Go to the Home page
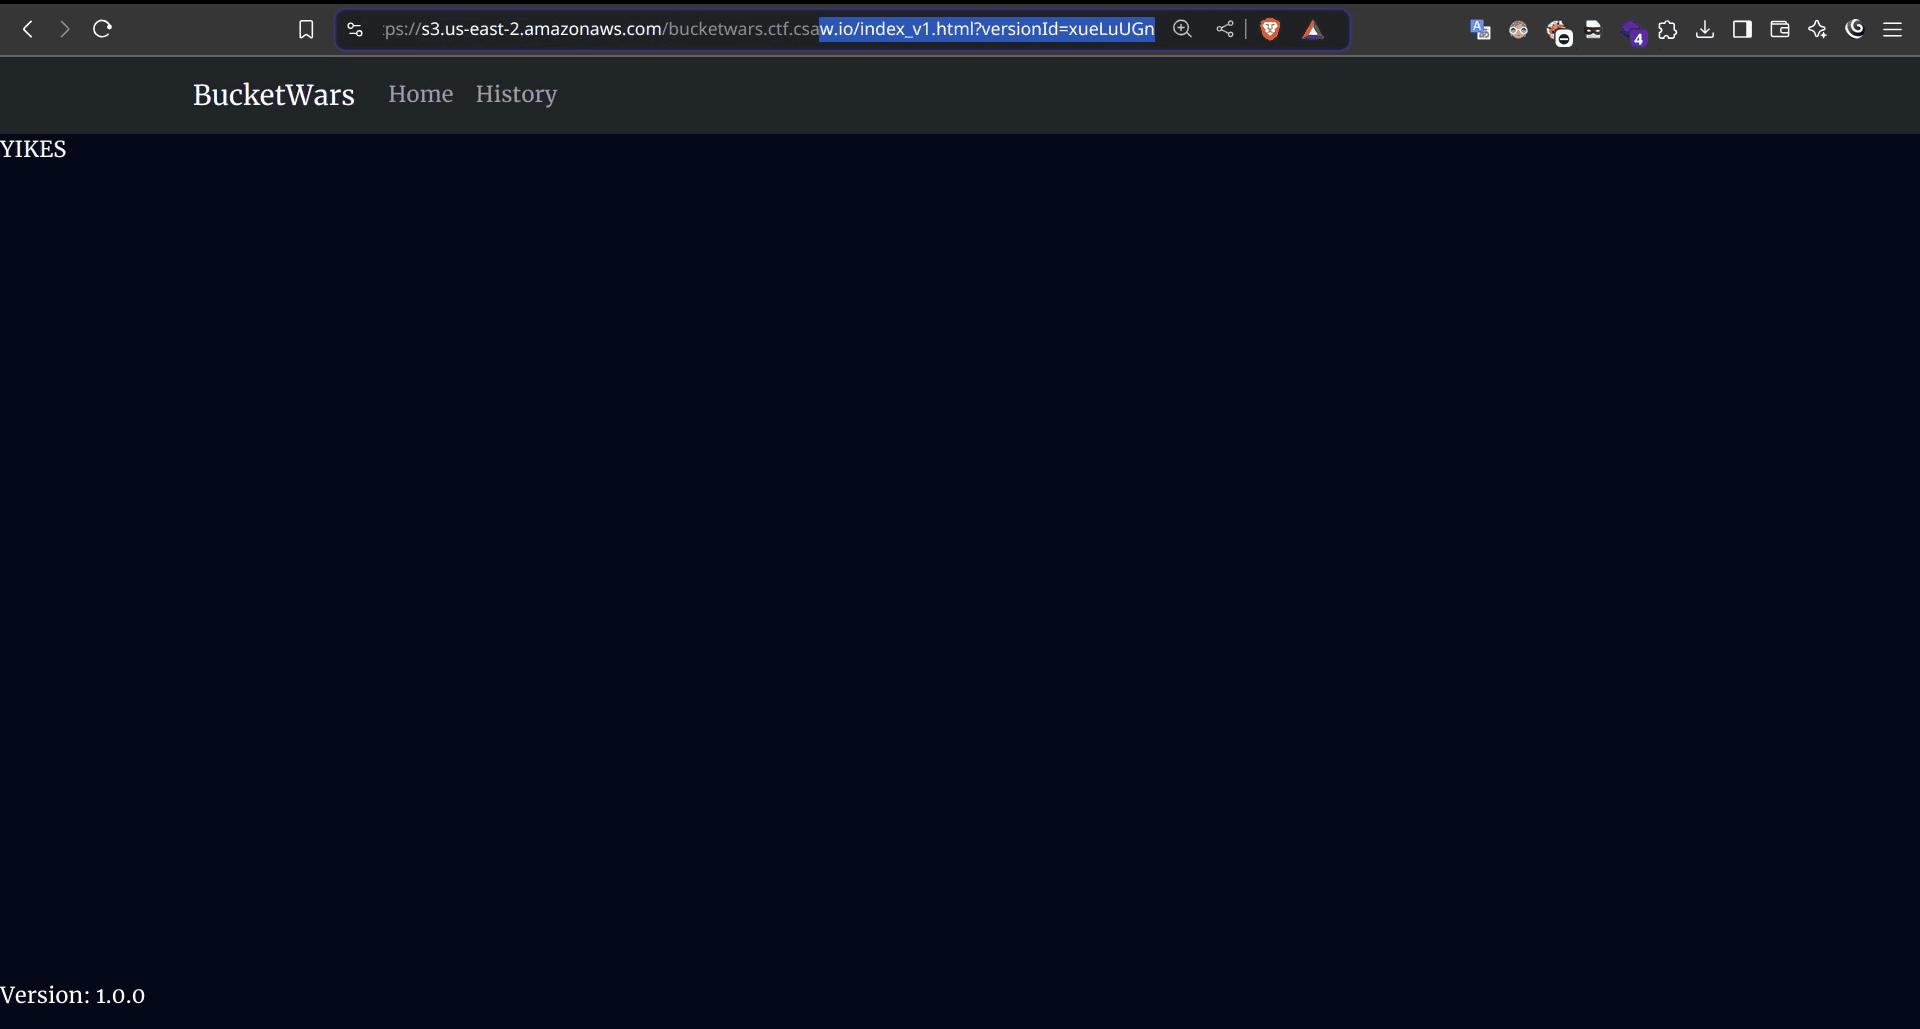This screenshot has height=1029, width=1920. (420, 94)
